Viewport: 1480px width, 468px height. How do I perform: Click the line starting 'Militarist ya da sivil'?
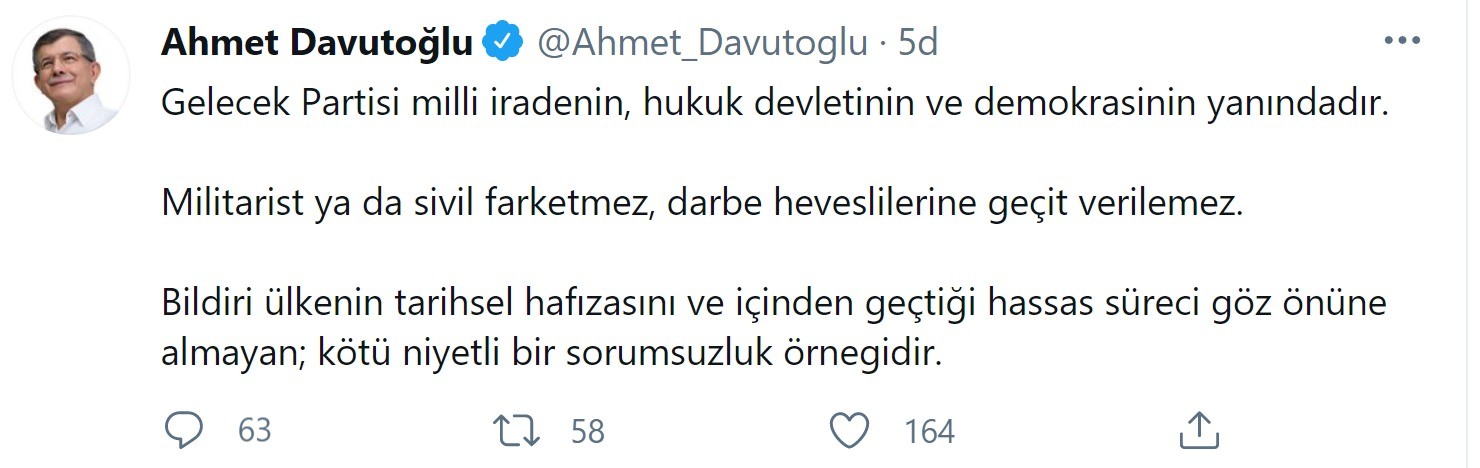pos(701,206)
